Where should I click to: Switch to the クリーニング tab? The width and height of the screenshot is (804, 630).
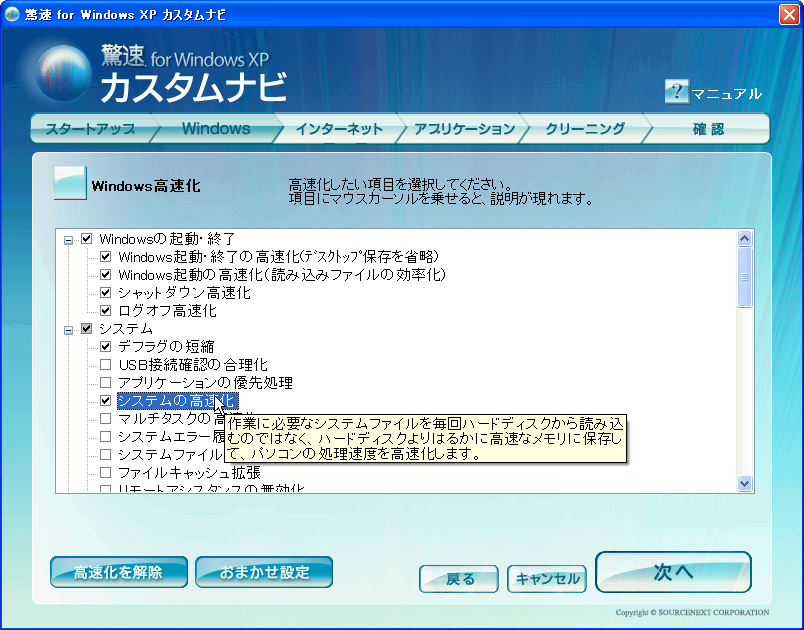point(585,128)
